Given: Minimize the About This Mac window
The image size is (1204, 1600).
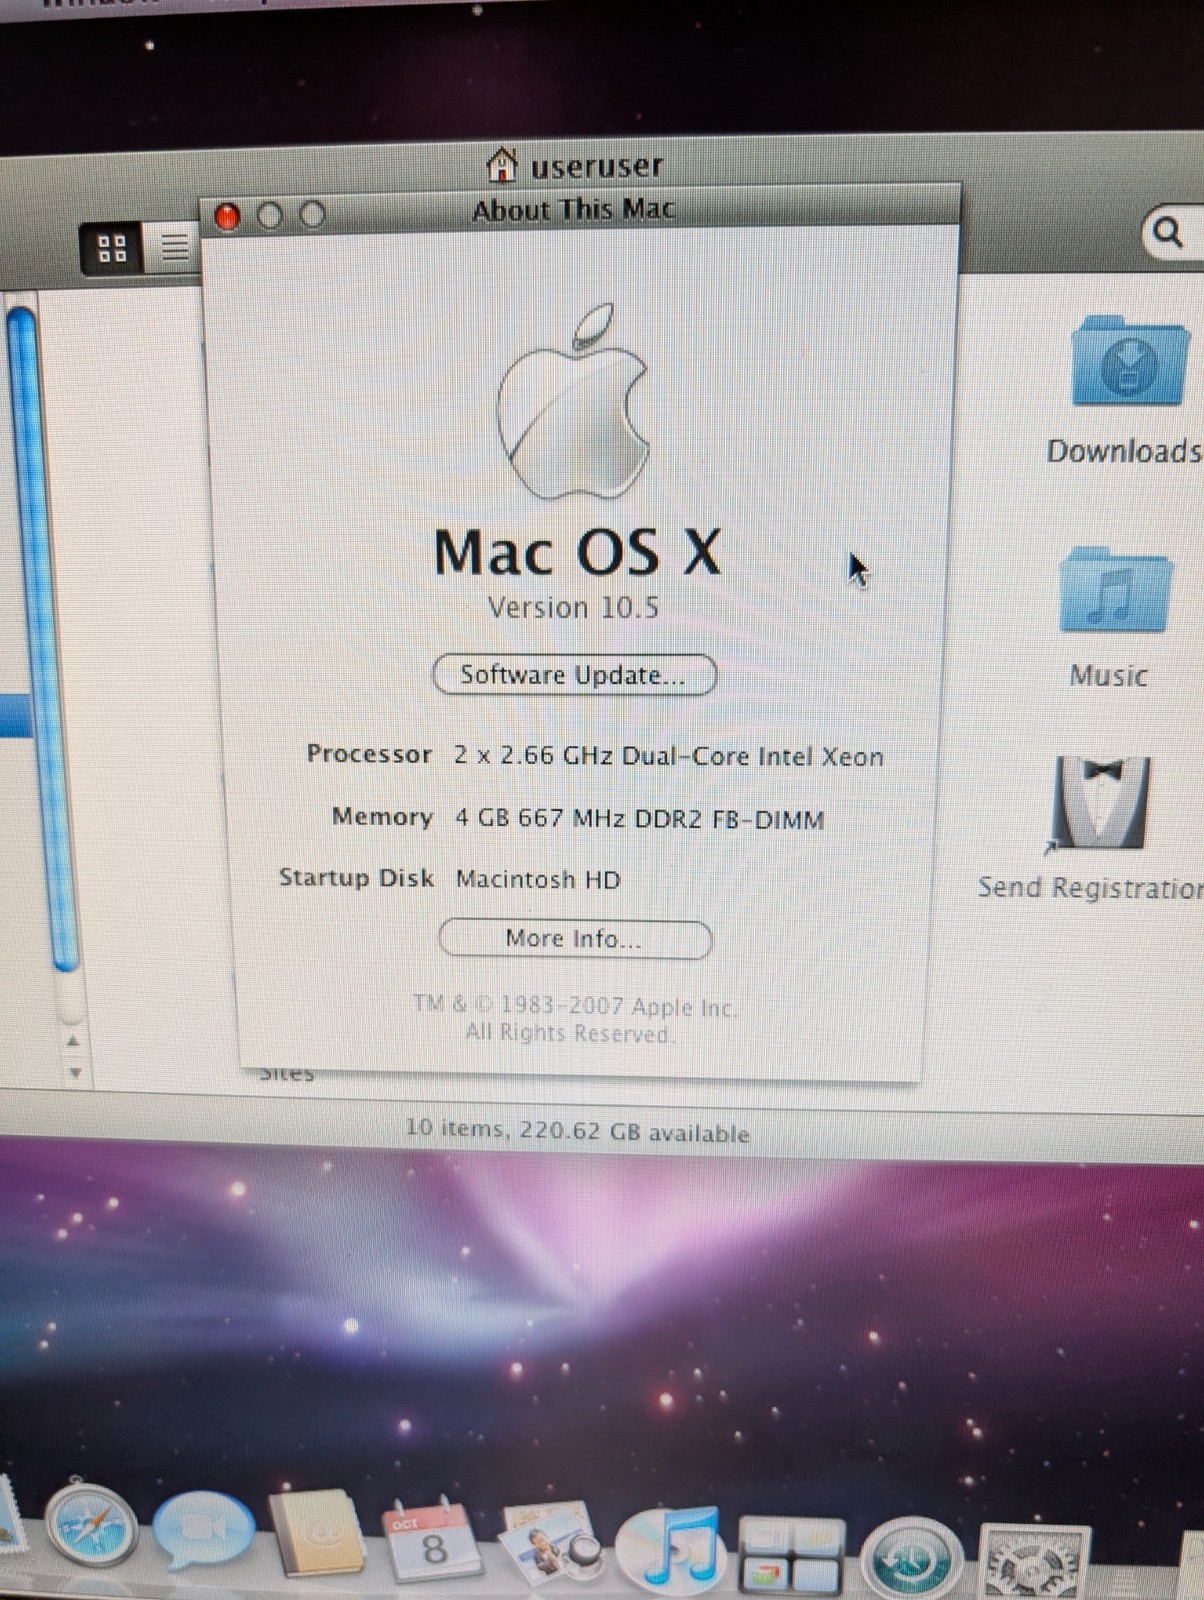Looking at the screenshot, I should point(270,215).
